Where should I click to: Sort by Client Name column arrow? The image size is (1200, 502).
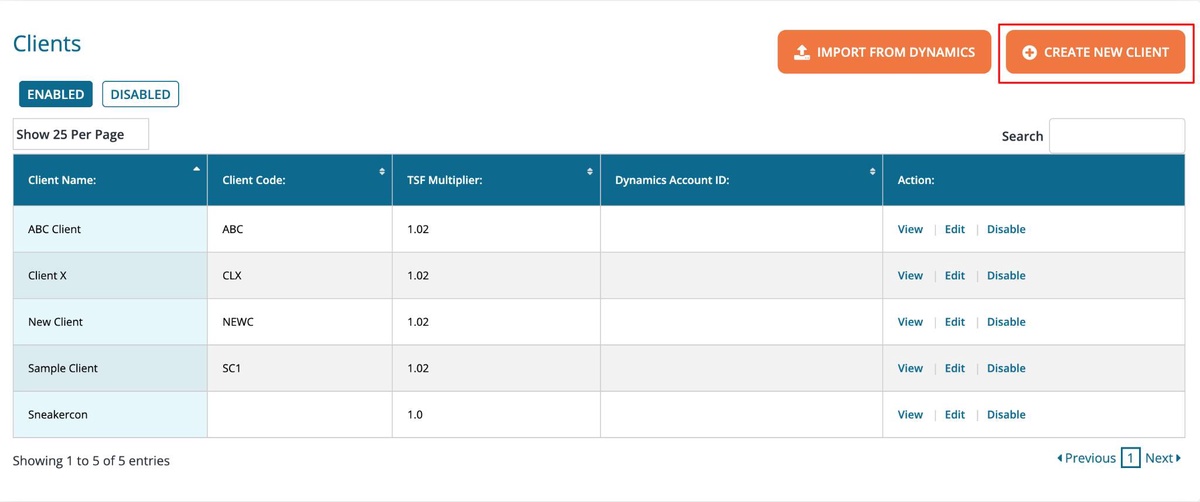(196, 170)
